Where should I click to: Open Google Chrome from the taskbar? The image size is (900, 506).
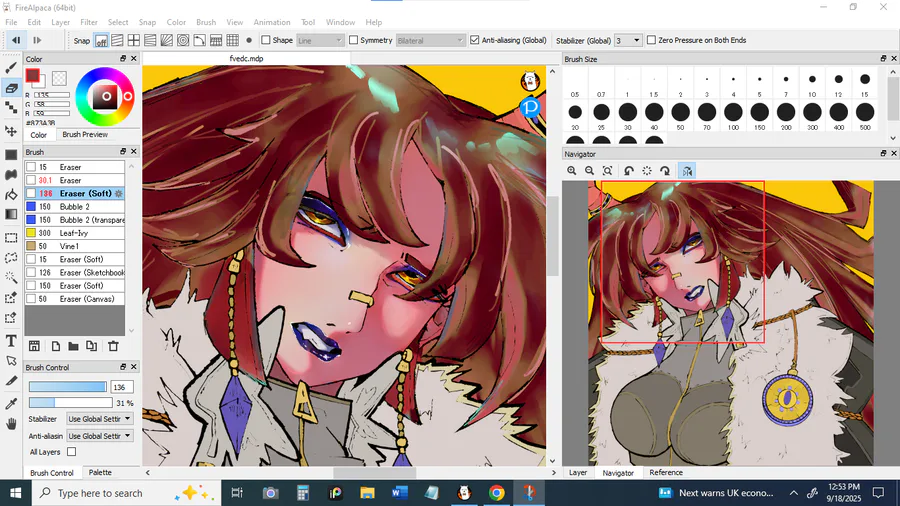[x=496, y=493]
